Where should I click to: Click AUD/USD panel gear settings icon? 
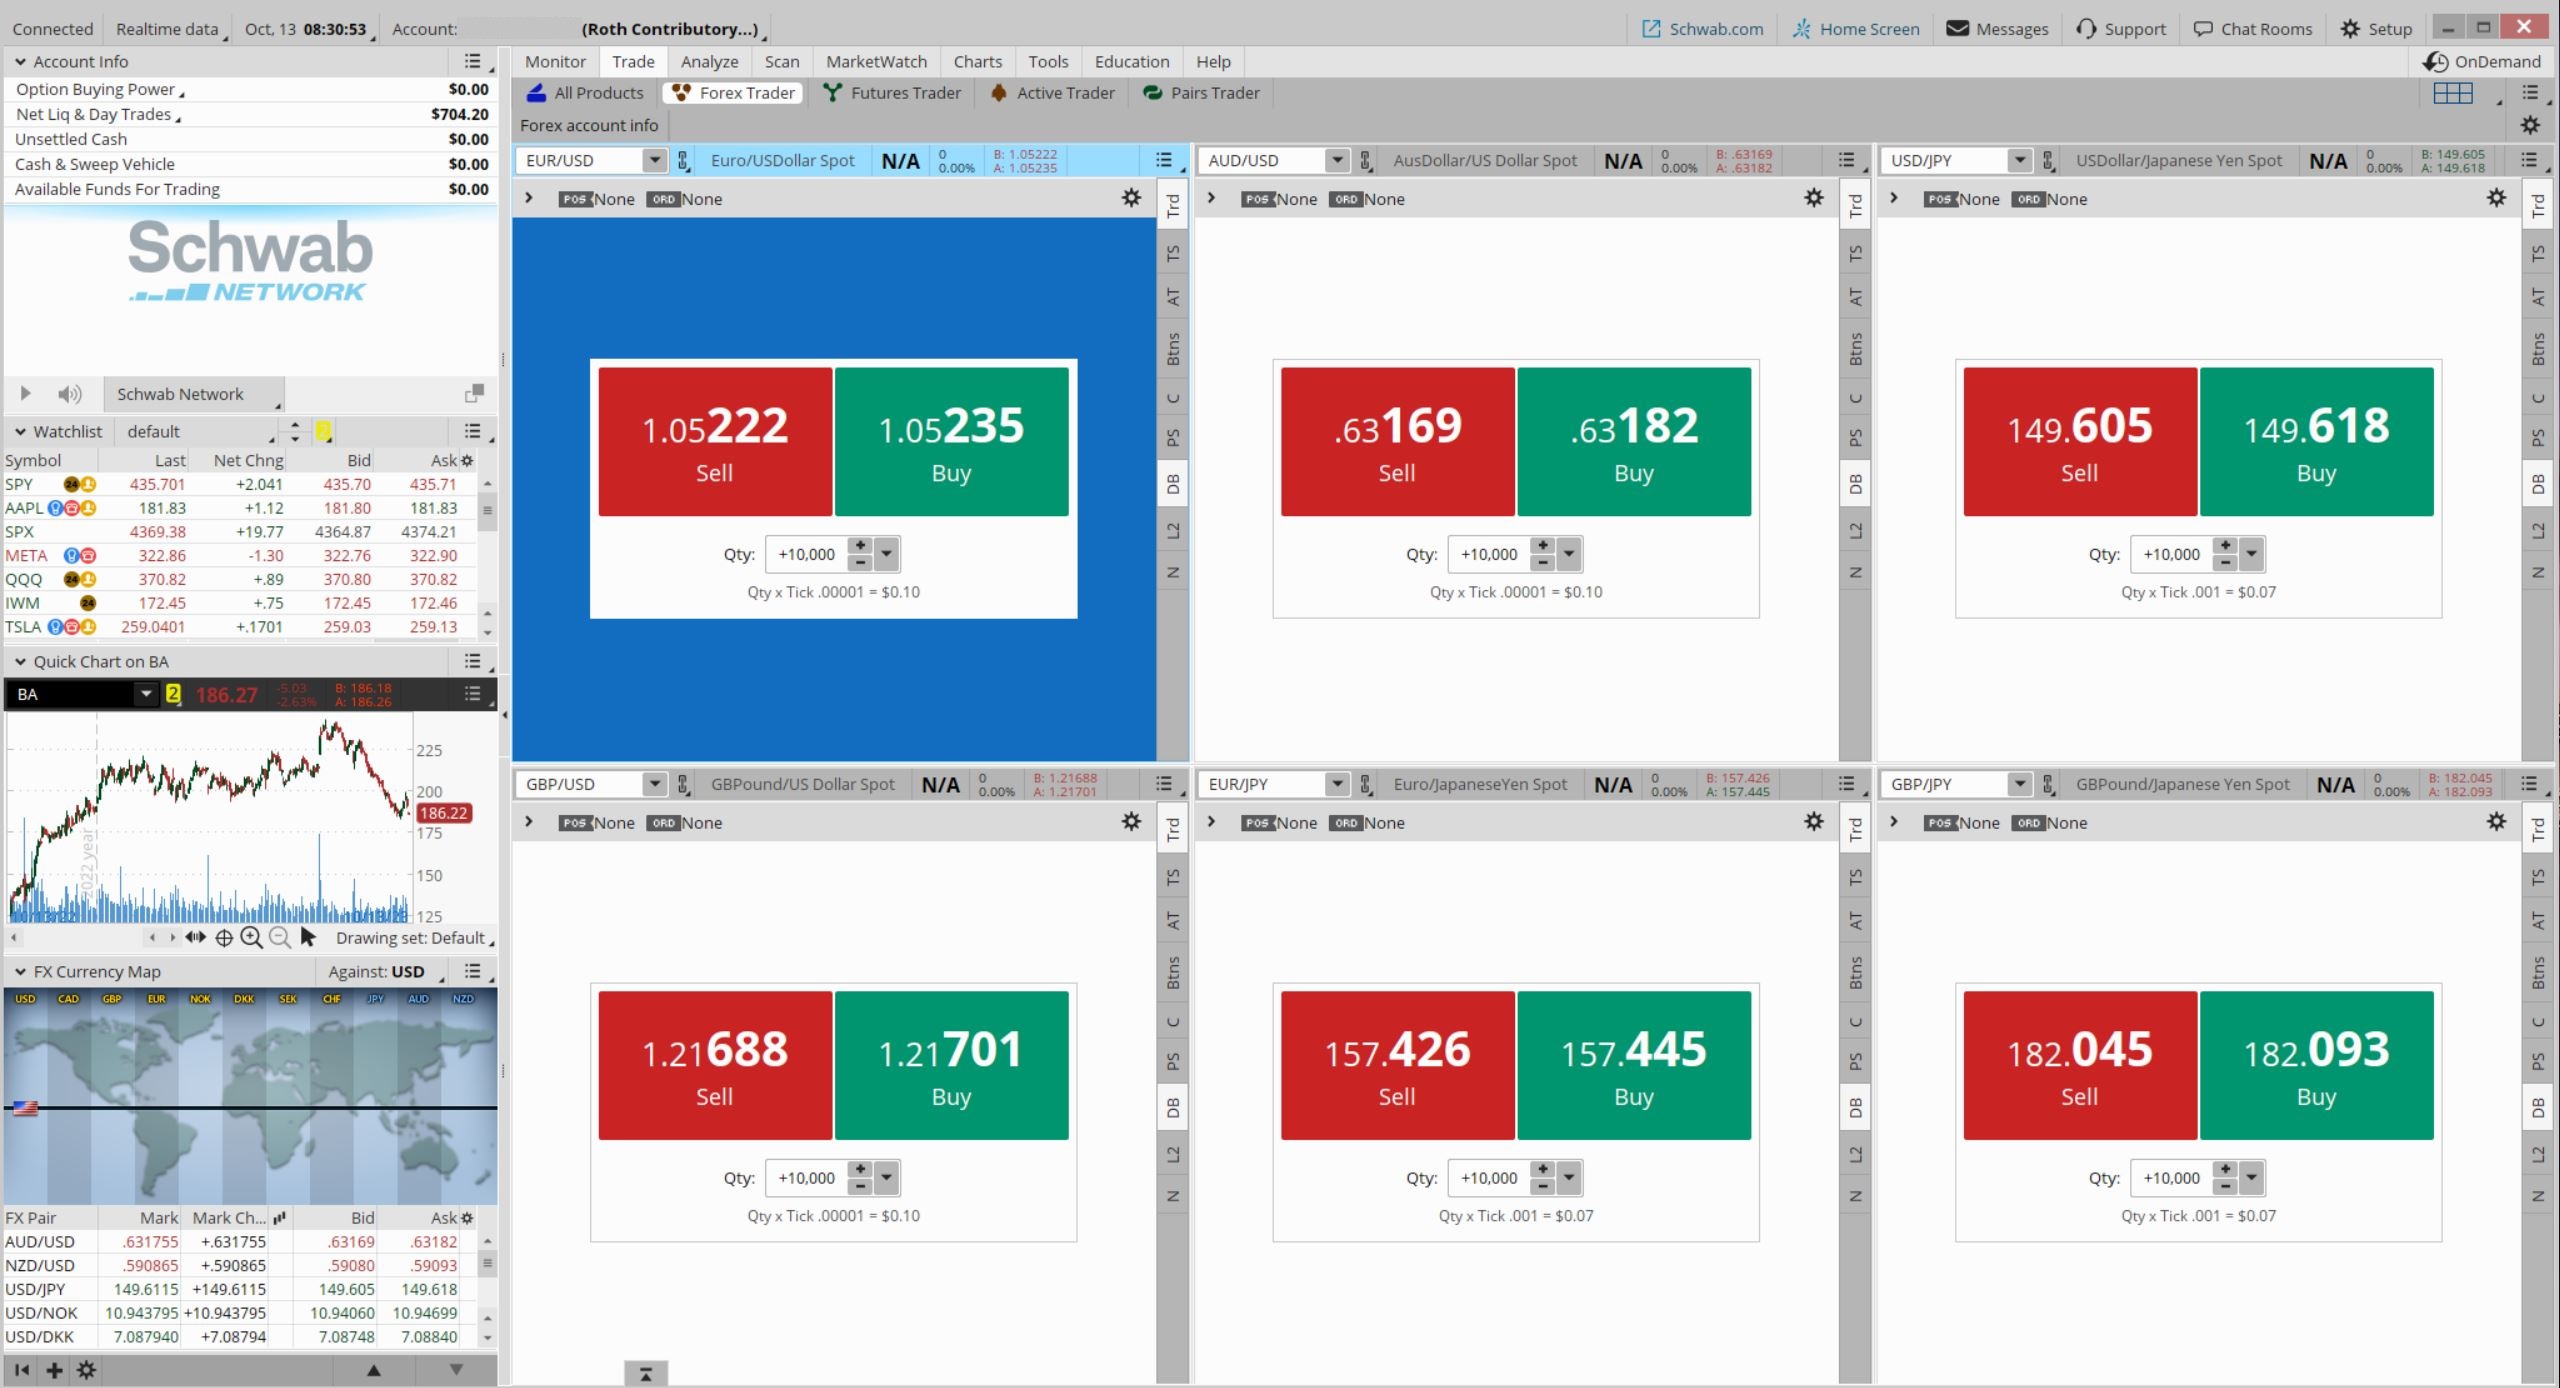click(x=1814, y=198)
